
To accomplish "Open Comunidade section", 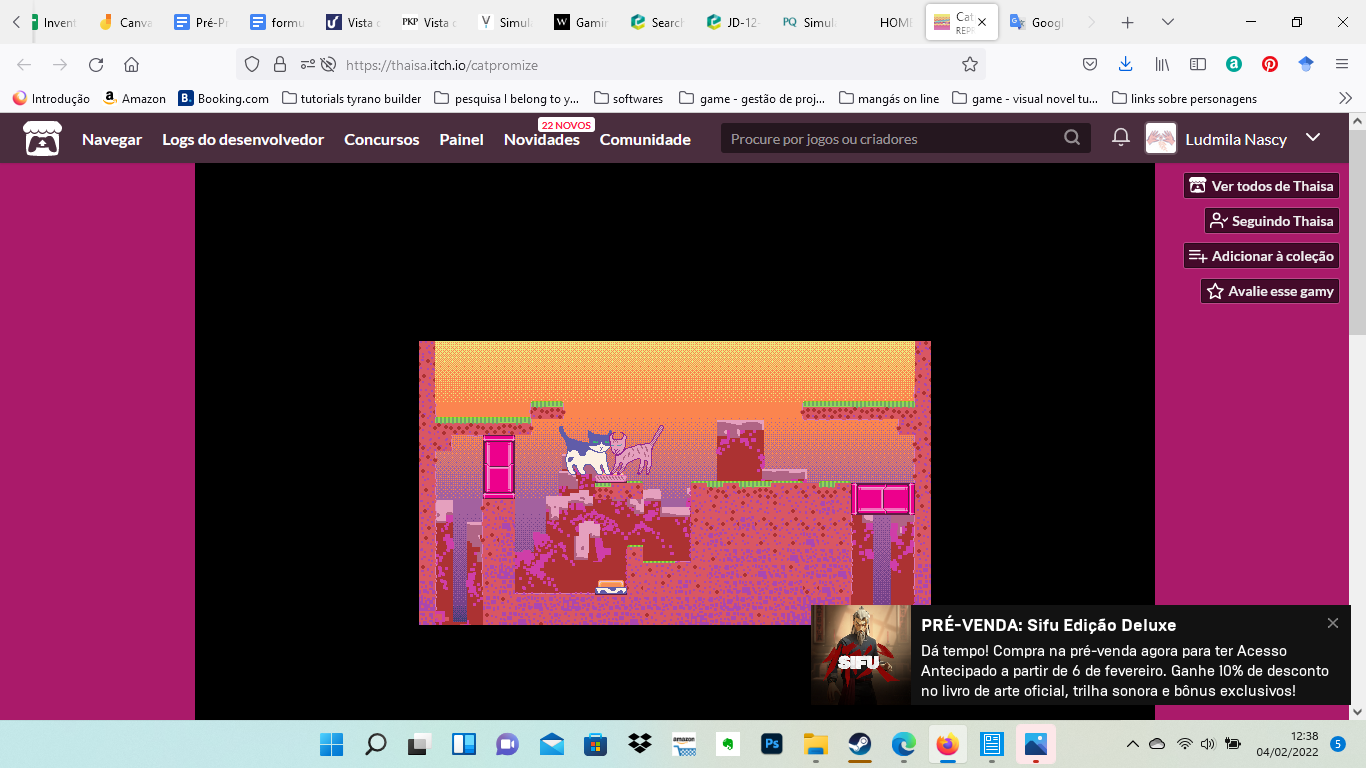I will tap(645, 139).
